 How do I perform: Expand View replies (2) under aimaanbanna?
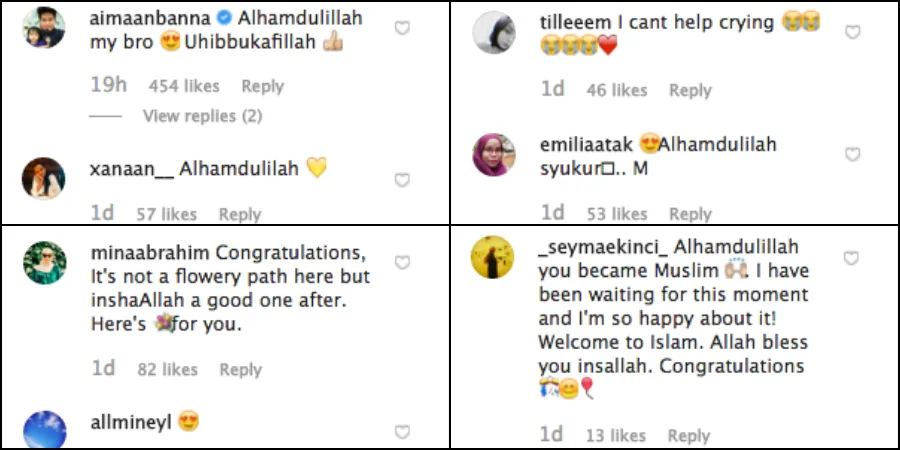click(x=202, y=116)
